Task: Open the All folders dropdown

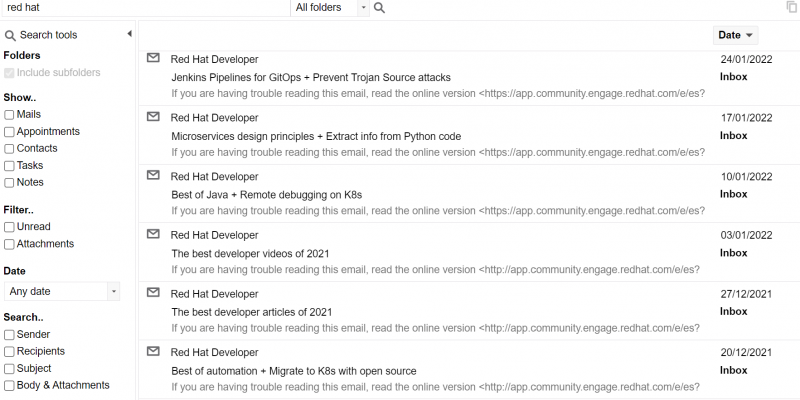Action: click(331, 8)
